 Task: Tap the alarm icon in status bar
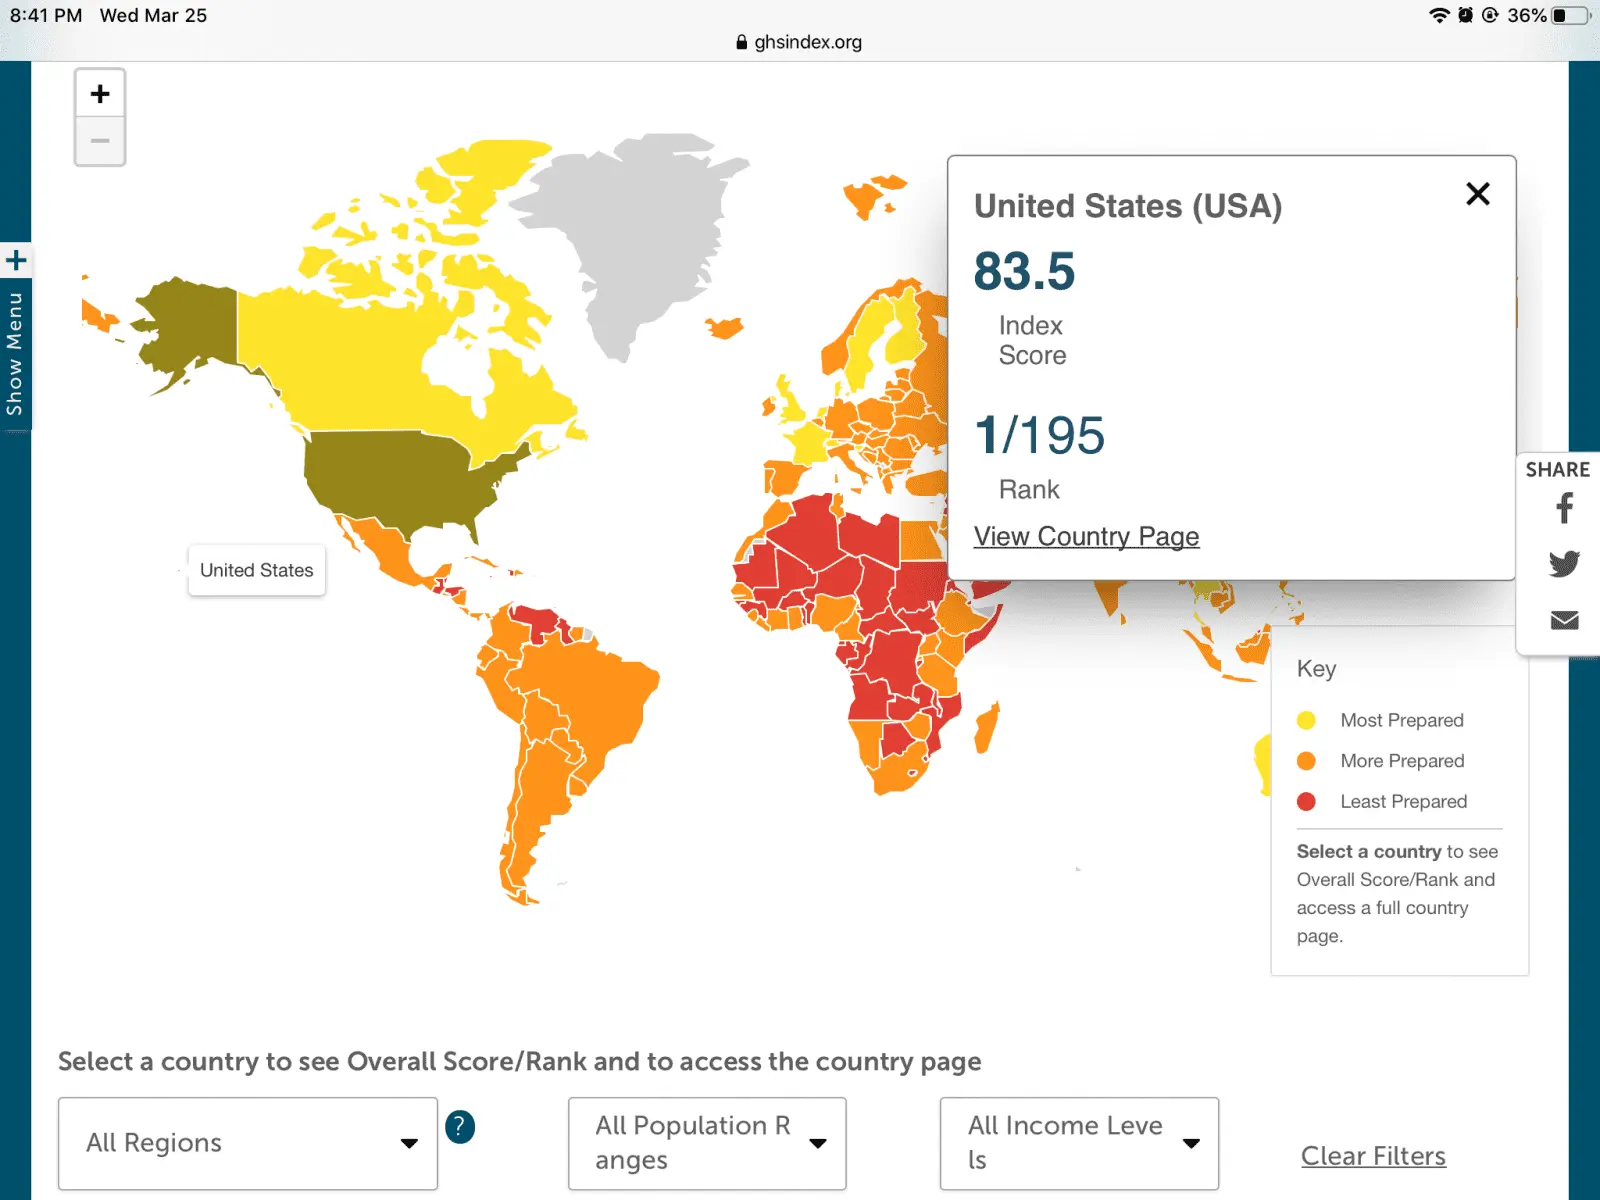[x=1466, y=15]
